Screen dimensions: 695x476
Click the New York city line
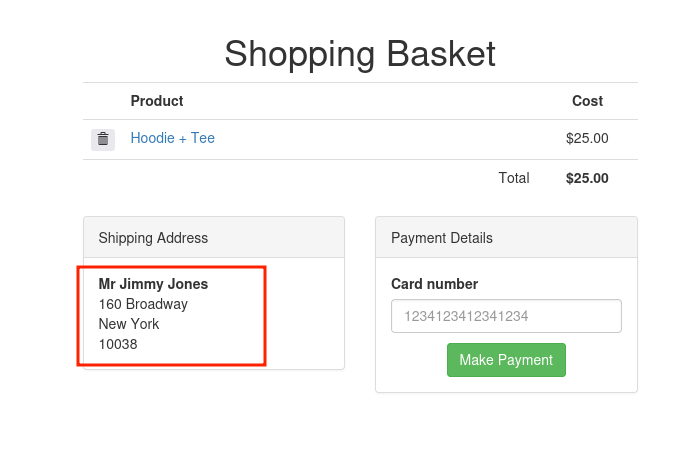pos(129,324)
